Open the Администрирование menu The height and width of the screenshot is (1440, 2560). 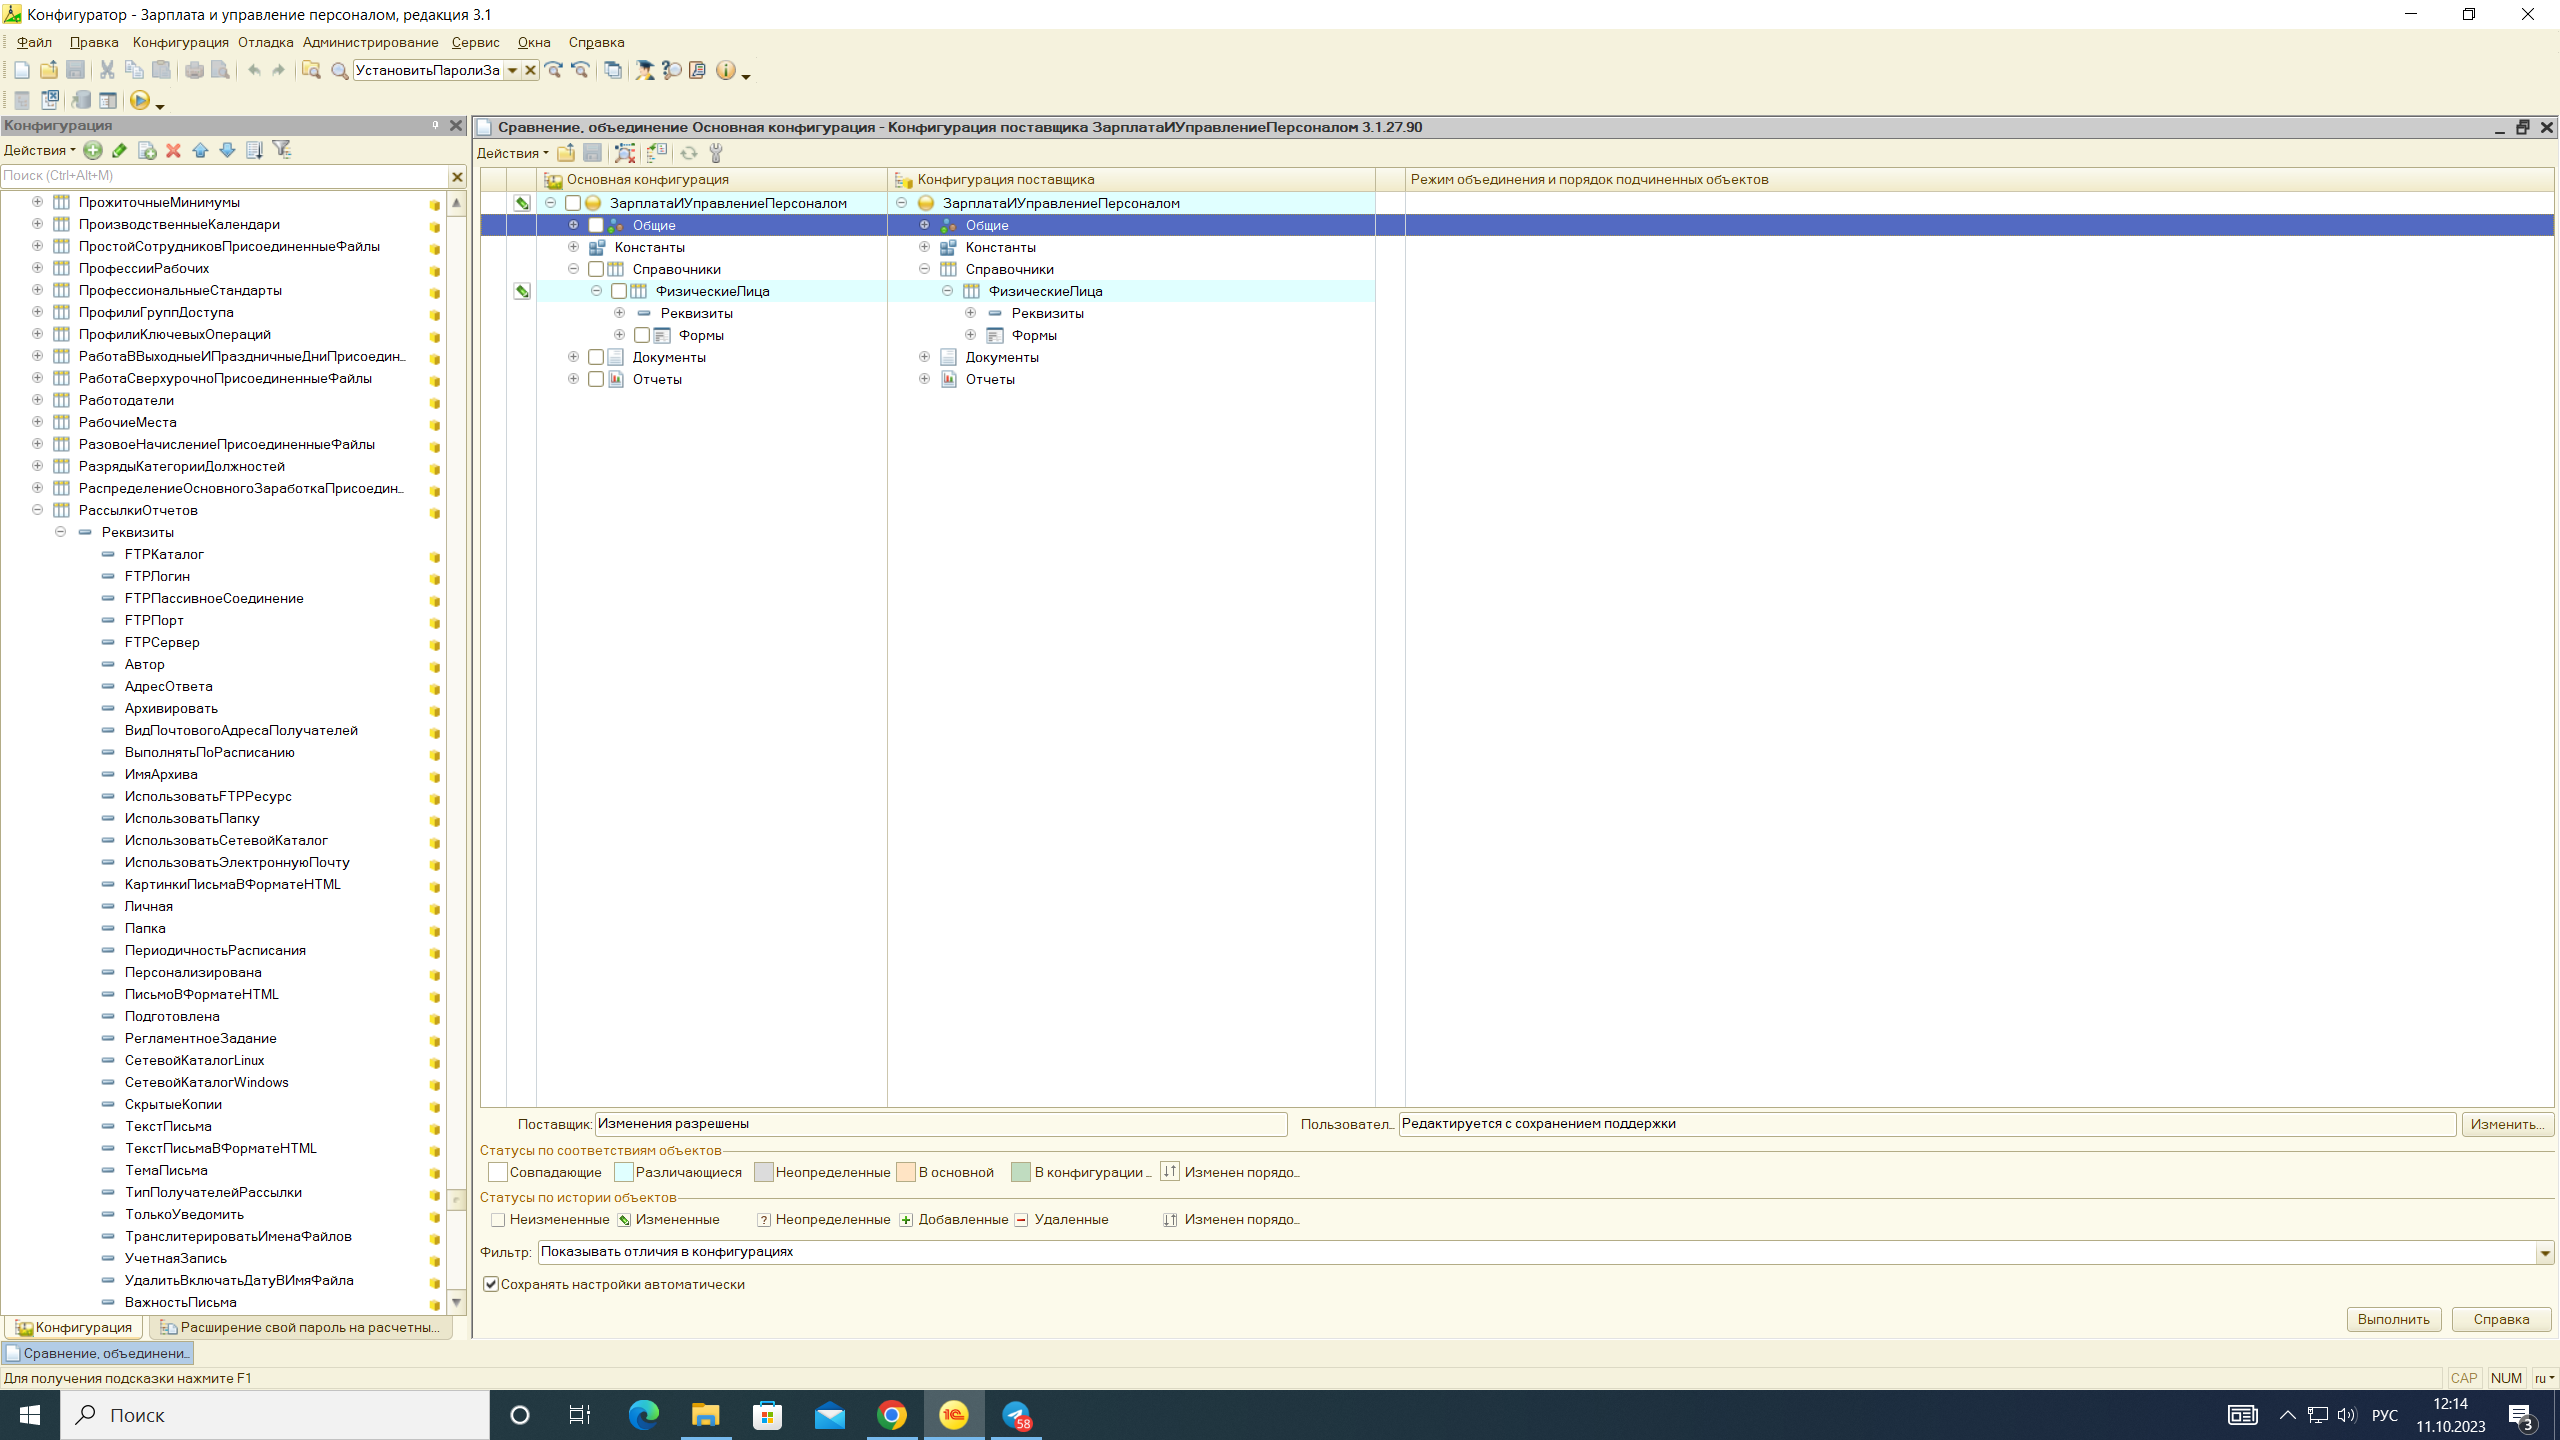pyautogui.click(x=370, y=42)
